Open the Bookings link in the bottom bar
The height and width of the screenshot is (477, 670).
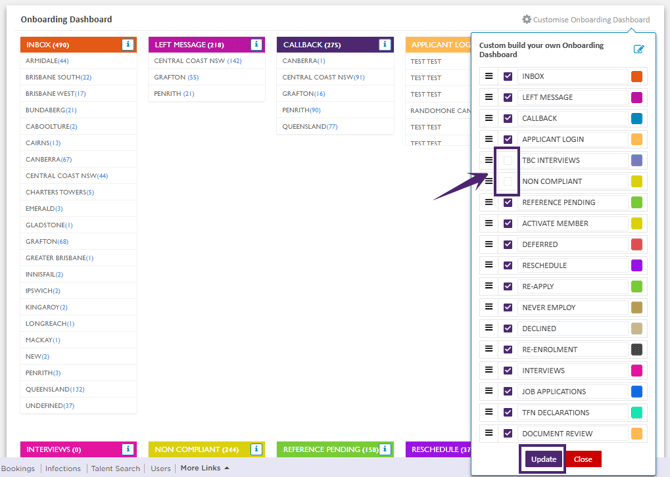(18, 468)
